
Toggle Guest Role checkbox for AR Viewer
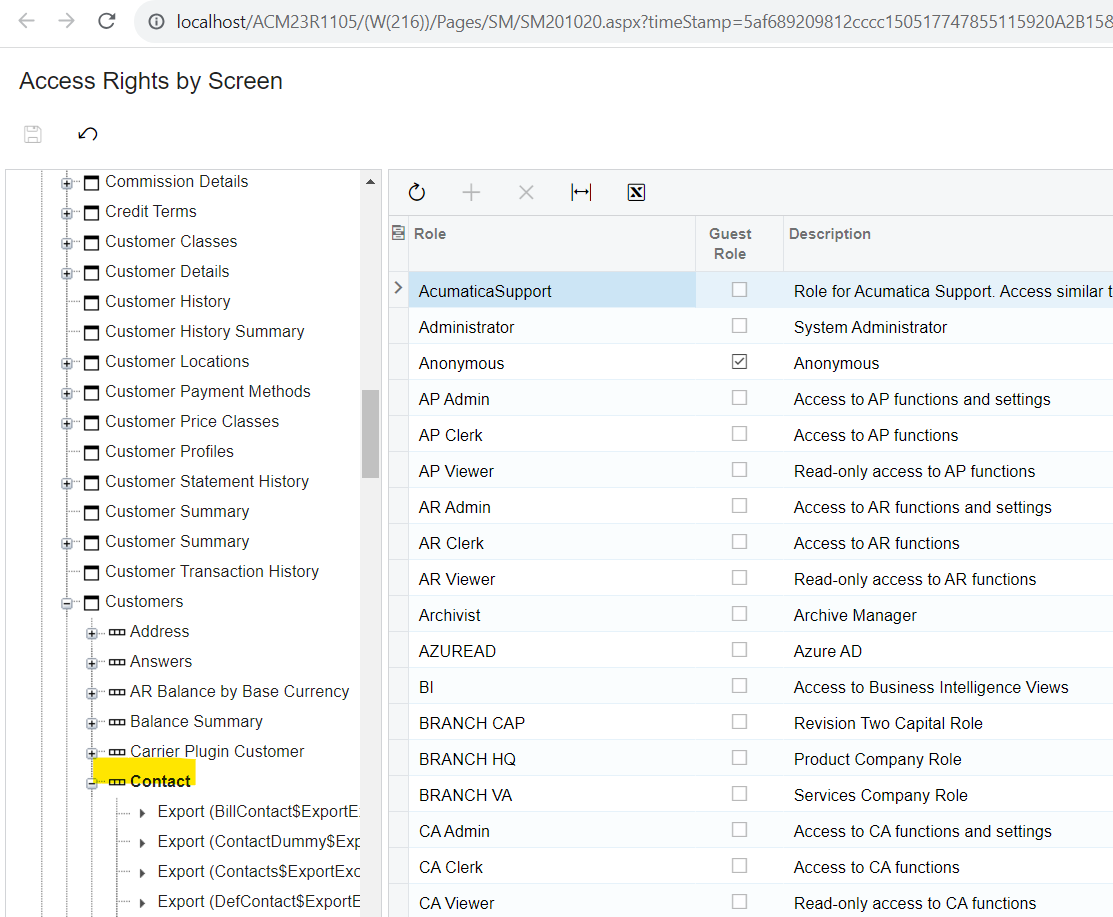click(x=740, y=578)
